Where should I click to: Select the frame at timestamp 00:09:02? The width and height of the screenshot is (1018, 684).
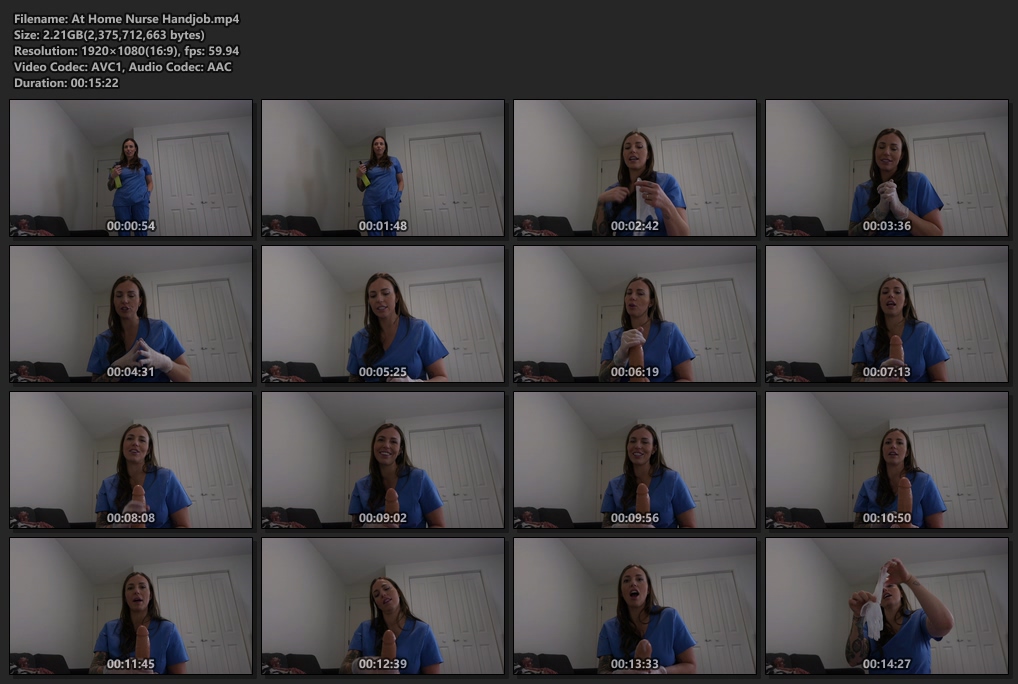tap(383, 460)
